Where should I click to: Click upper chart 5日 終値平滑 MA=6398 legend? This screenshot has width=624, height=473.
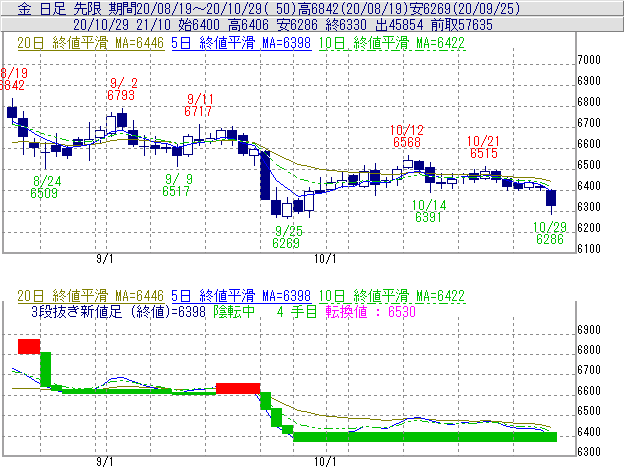tap(241, 43)
